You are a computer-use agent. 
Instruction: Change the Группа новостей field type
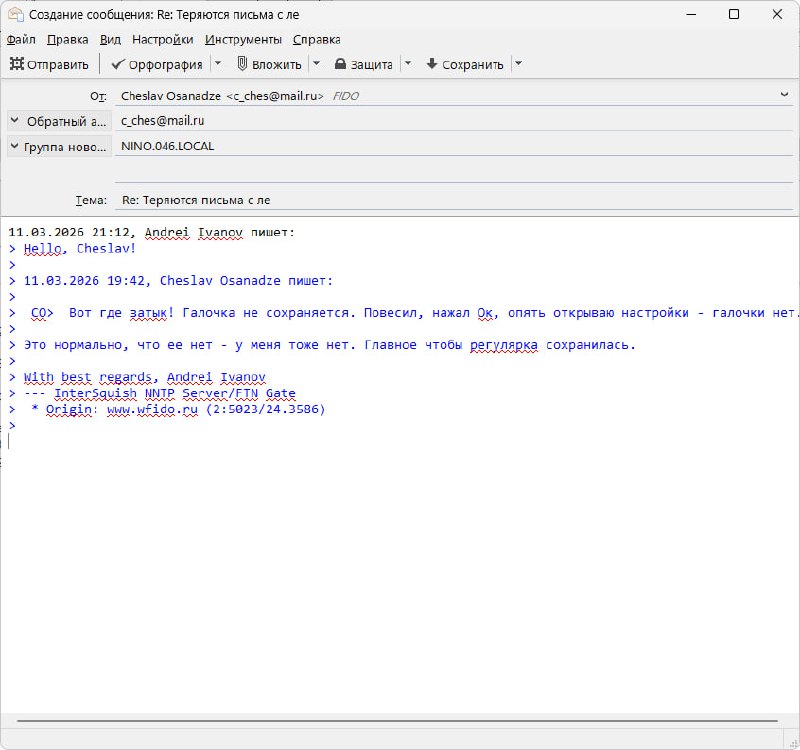pyautogui.click(x=57, y=146)
